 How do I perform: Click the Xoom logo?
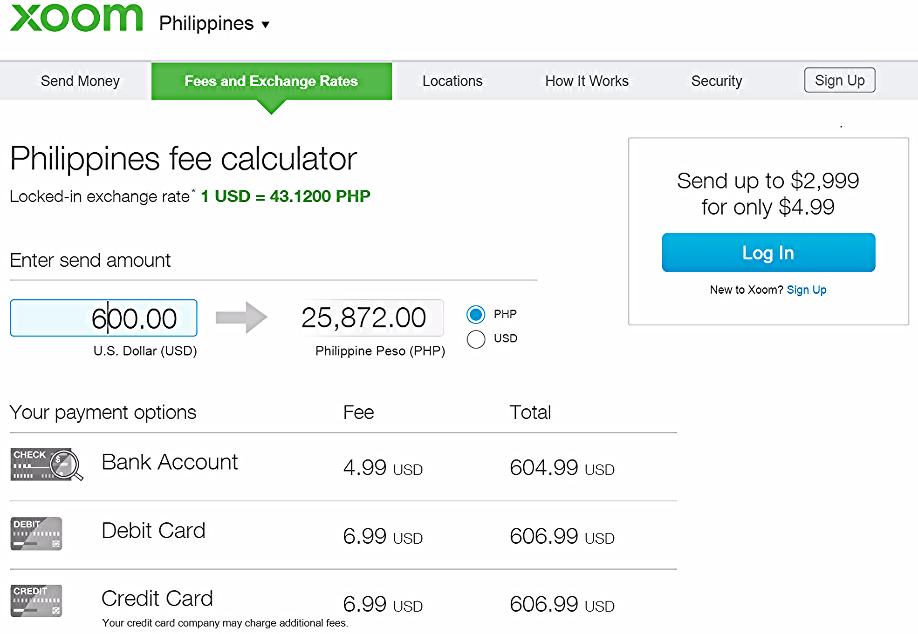click(x=76, y=17)
